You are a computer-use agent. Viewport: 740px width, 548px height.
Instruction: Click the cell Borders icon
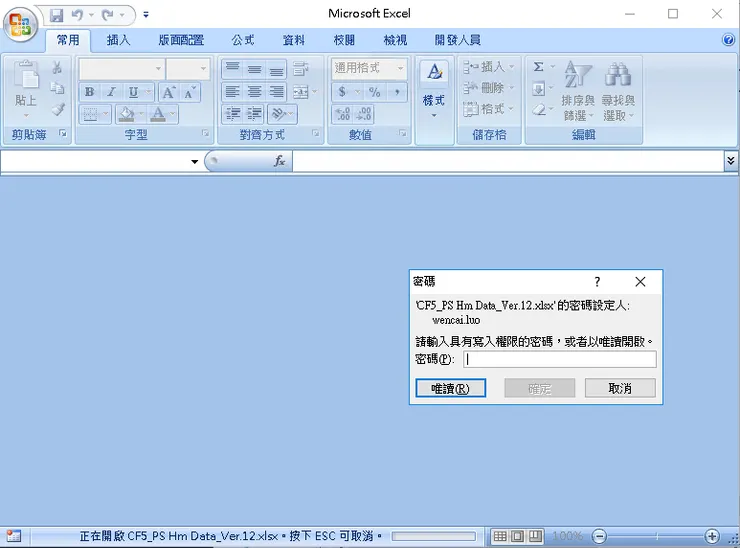click(90, 114)
